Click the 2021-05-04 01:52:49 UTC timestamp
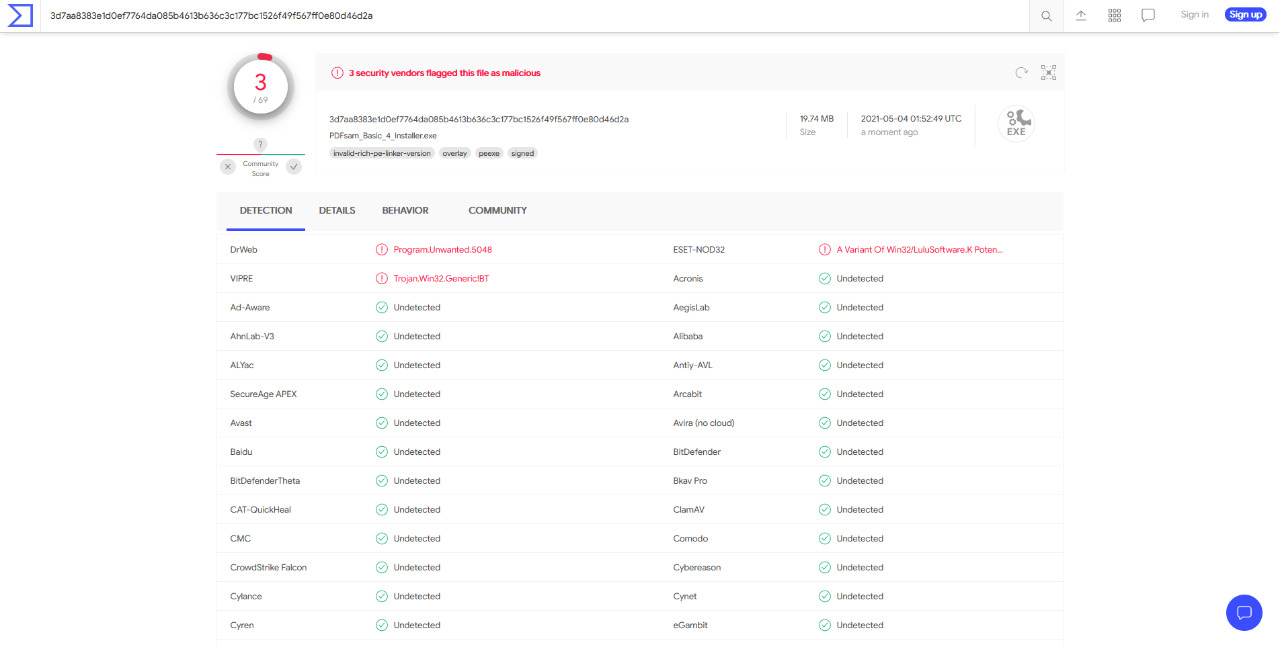 point(911,119)
